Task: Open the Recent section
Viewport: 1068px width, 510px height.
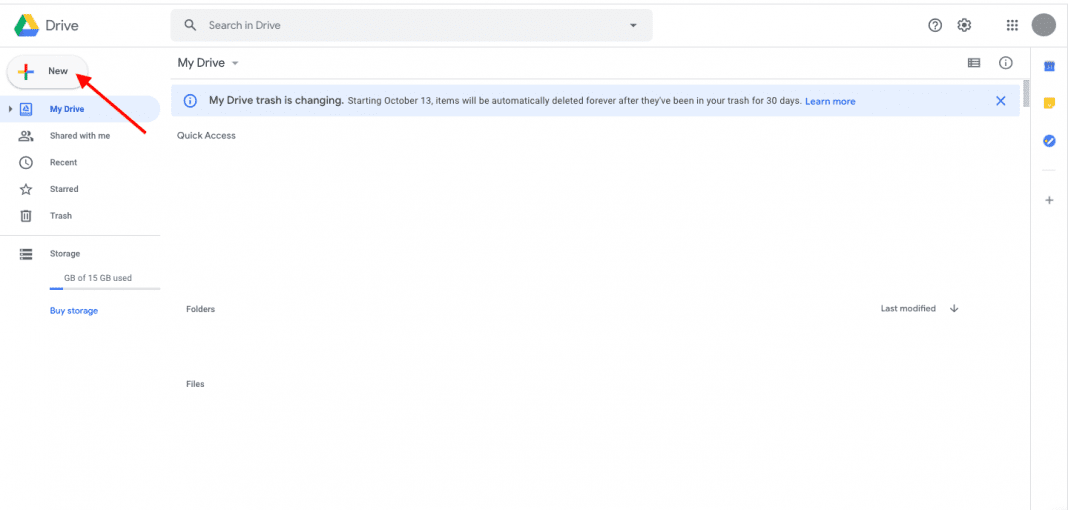Action: pyautogui.click(x=63, y=162)
